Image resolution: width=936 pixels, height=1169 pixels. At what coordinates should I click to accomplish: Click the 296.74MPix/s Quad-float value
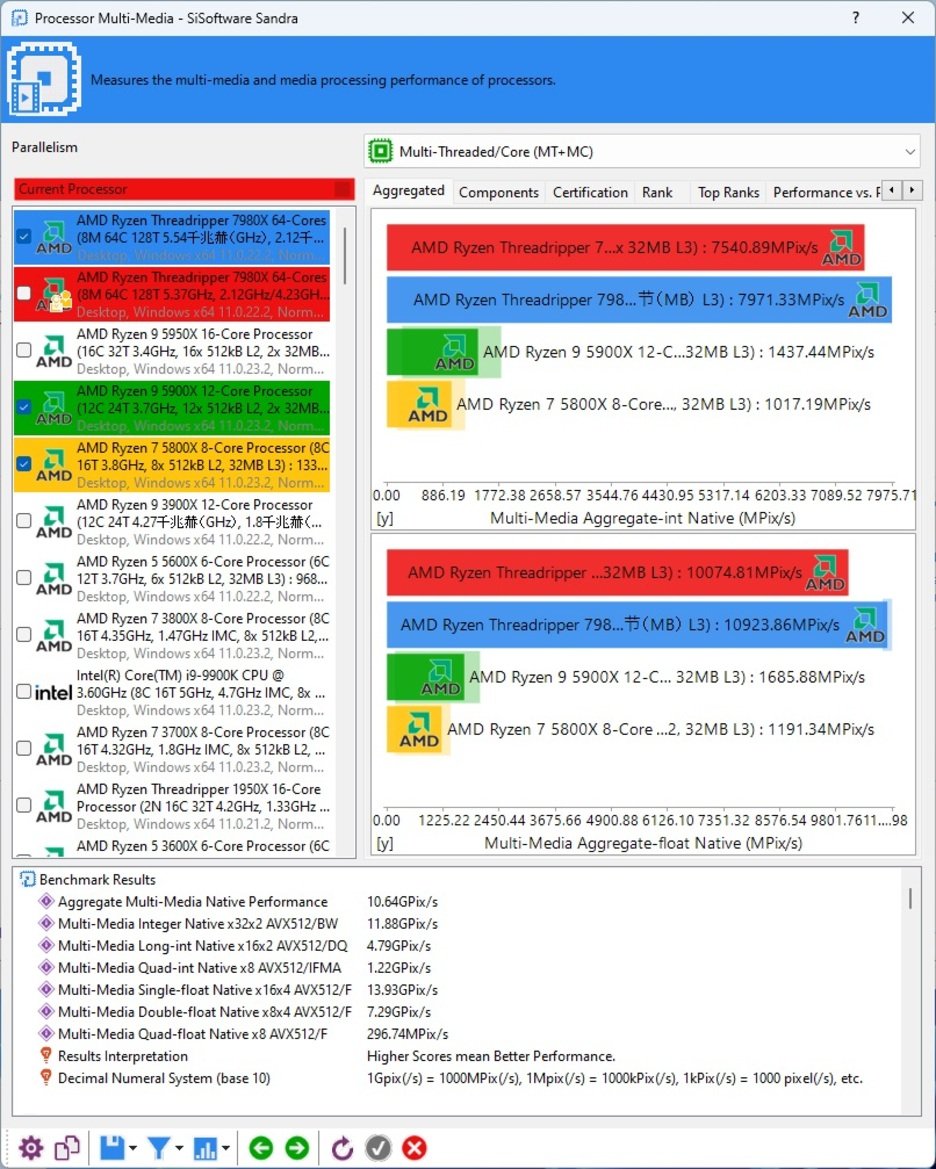[407, 1034]
